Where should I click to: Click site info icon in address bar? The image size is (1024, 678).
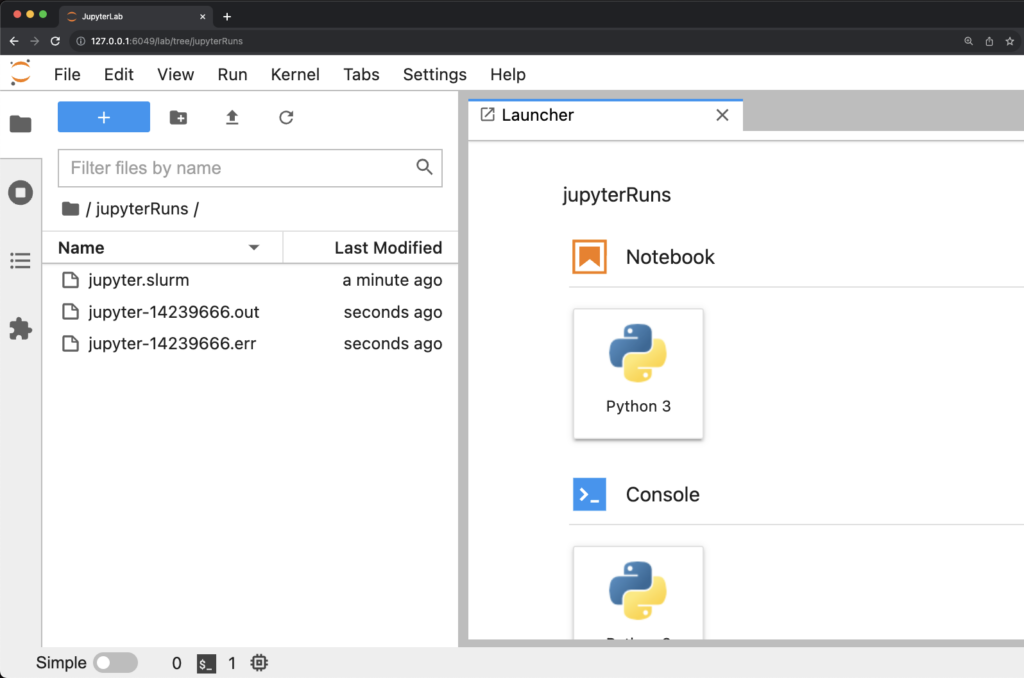80,41
